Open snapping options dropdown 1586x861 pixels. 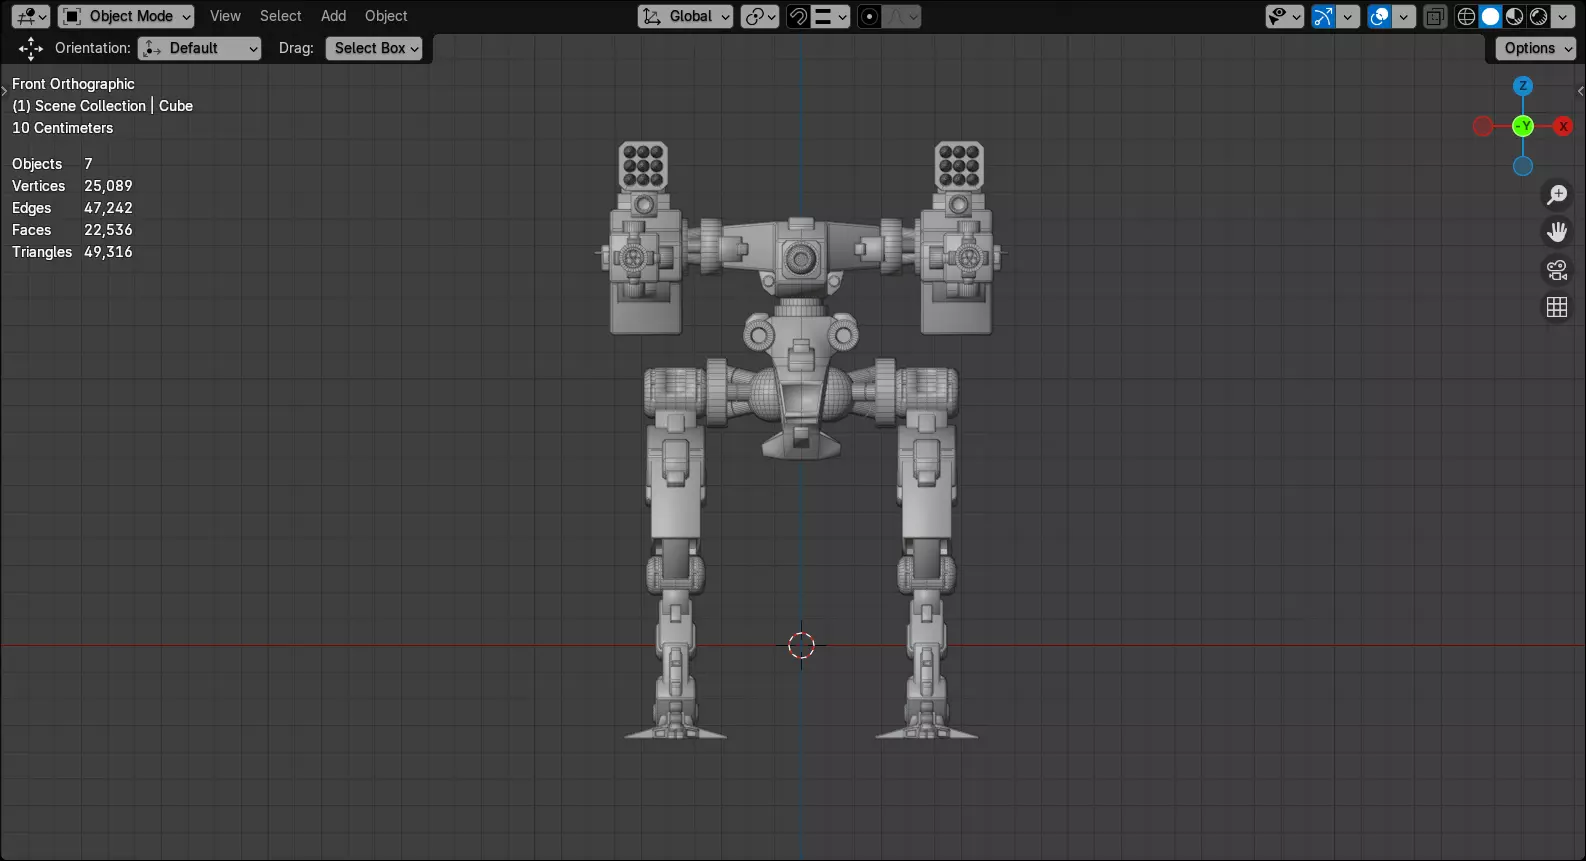coord(831,16)
